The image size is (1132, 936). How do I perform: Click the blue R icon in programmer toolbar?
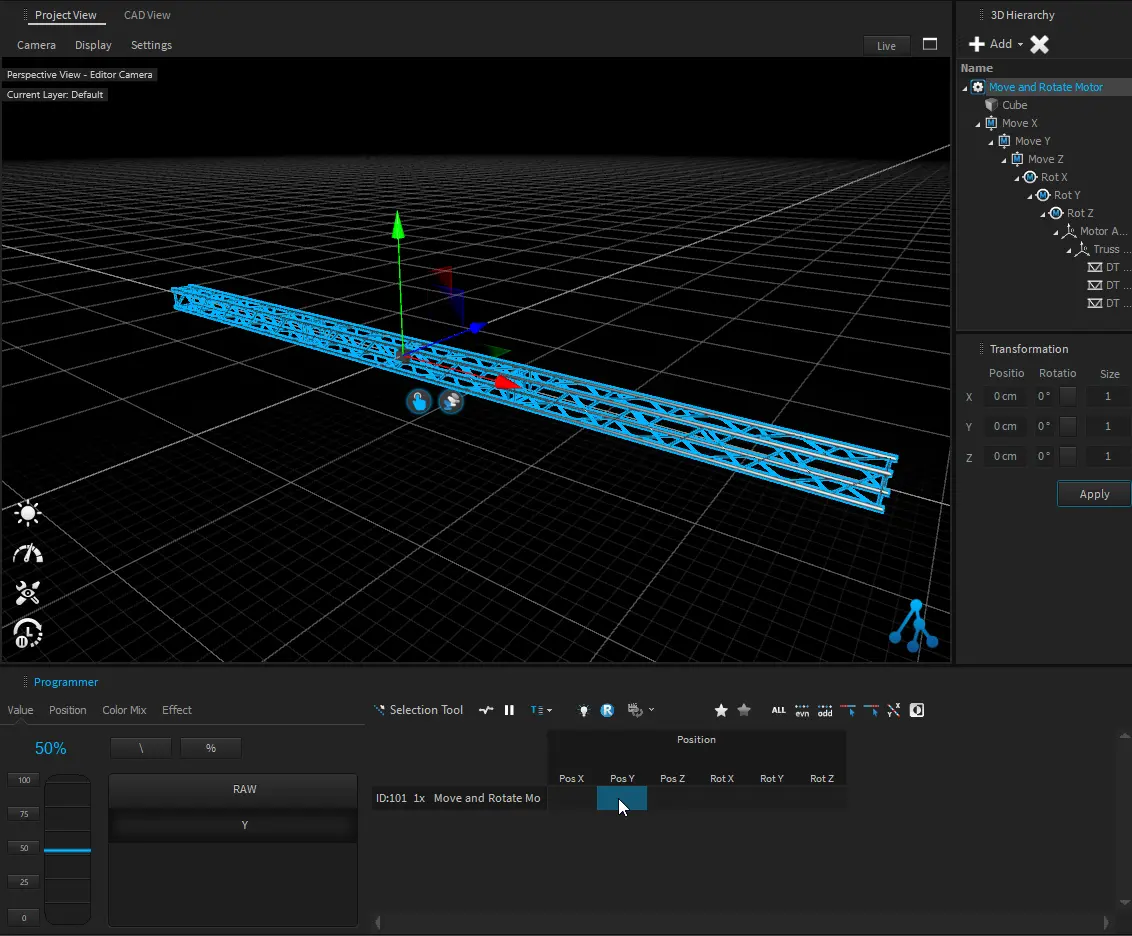pyautogui.click(x=607, y=710)
